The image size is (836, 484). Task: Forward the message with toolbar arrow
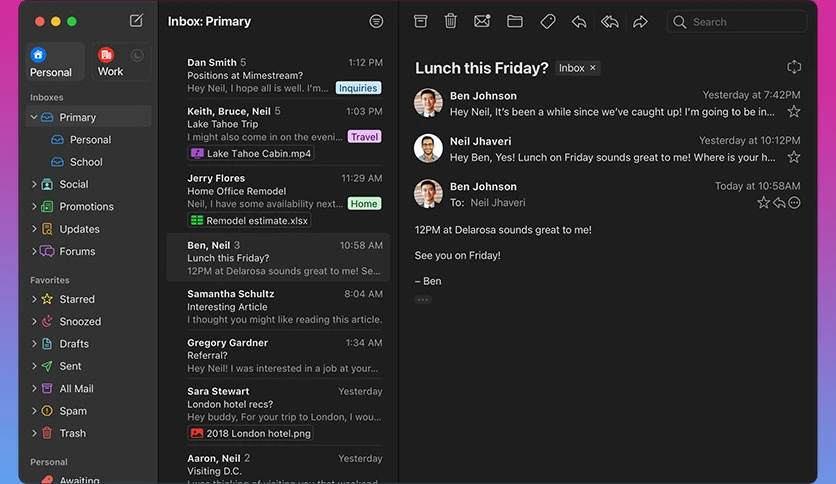pos(640,21)
